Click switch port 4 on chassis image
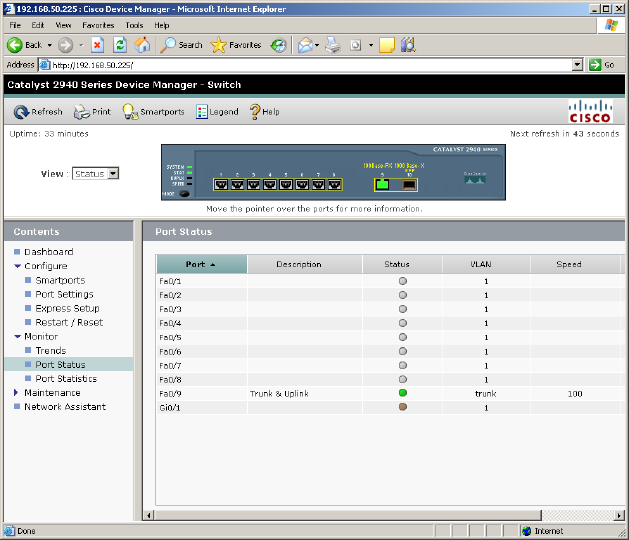Viewport: 629px width, 540px height. 270,185
